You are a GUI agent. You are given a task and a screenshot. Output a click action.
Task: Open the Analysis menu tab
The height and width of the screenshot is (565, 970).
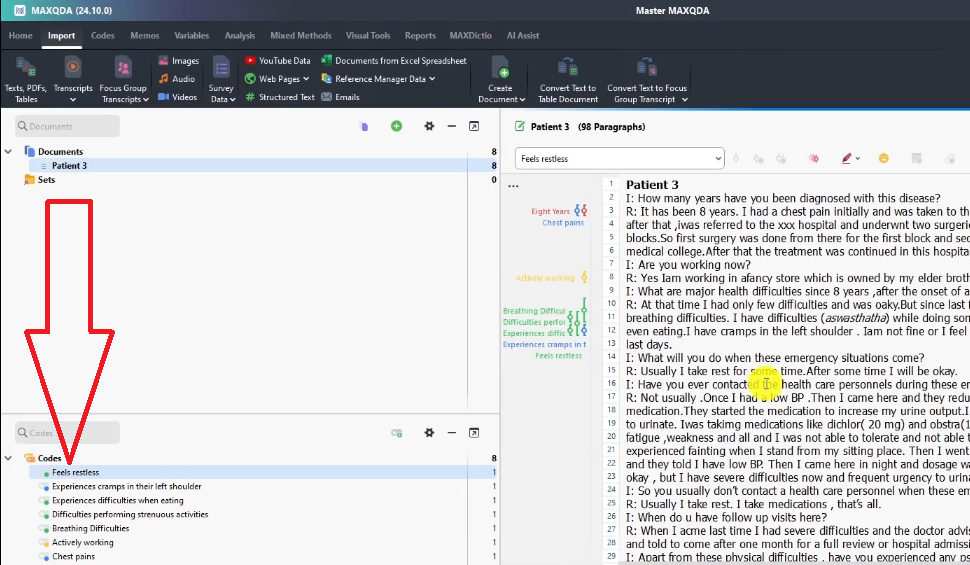(x=240, y=35)
